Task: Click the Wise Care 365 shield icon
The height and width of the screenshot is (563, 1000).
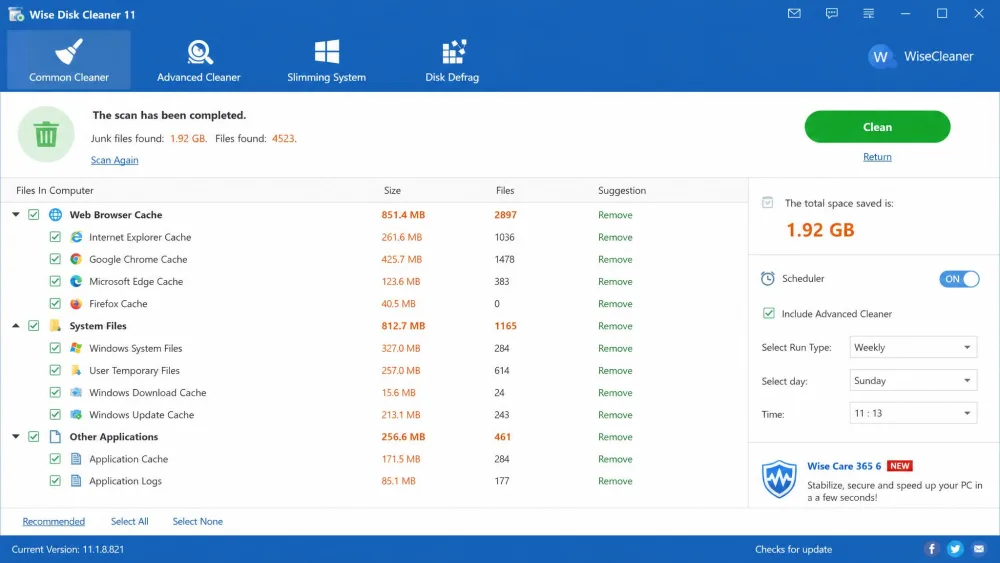Action: point(779,479)
